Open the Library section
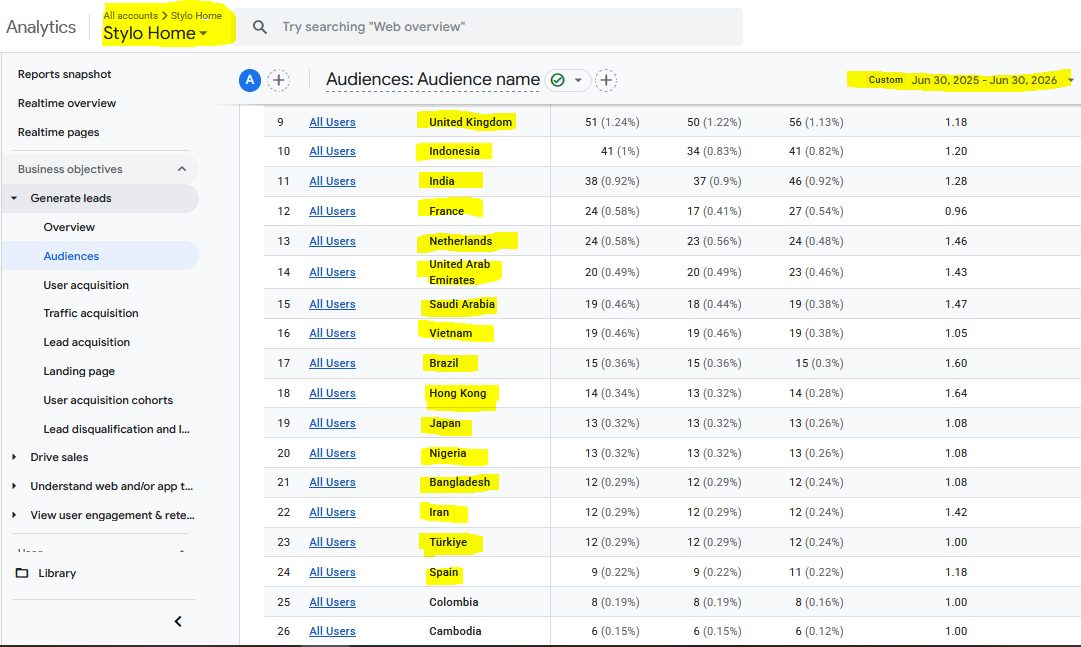This screenshot has width=1081, height=647. (x=57, y=573)
